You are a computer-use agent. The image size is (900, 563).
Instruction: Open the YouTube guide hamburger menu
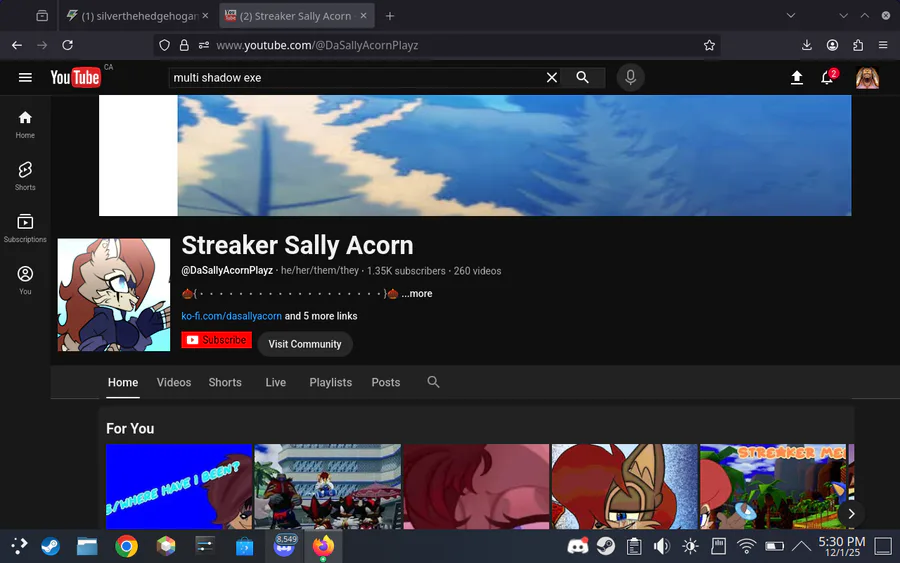[x=25, y=77]
